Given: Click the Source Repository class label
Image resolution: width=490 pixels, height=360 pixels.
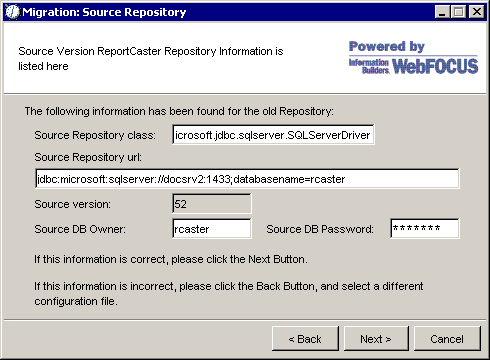Looking at the screenshot, I should (x=95, y=135).
